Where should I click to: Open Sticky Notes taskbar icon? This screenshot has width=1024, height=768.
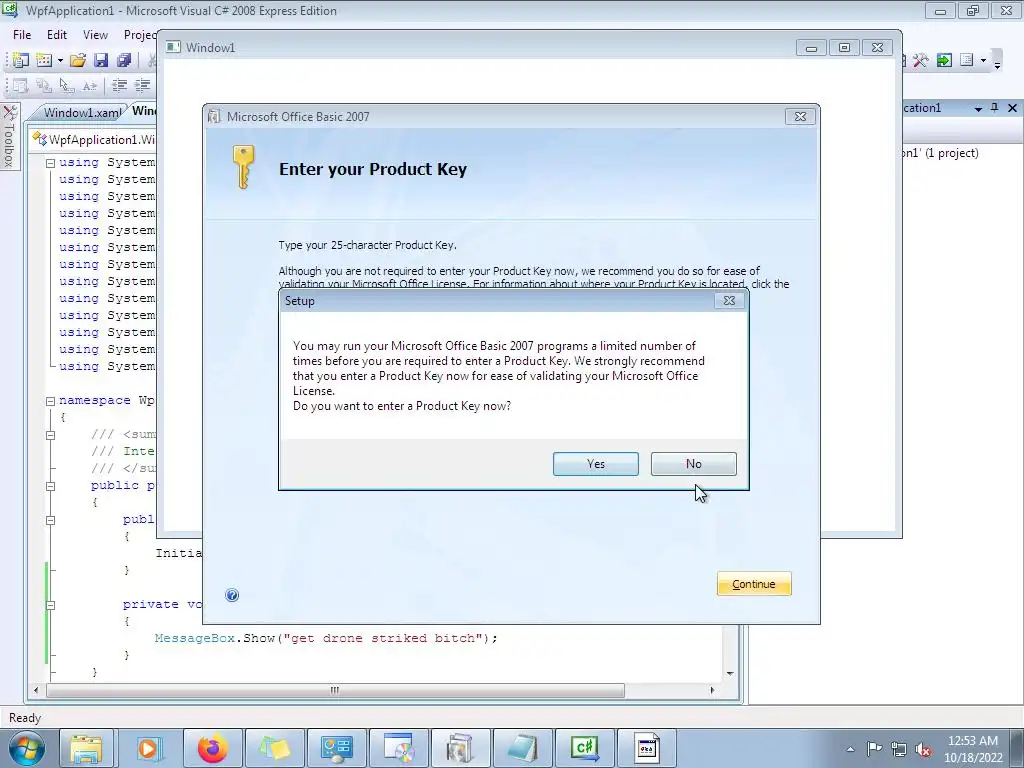(x=274, y=748)
